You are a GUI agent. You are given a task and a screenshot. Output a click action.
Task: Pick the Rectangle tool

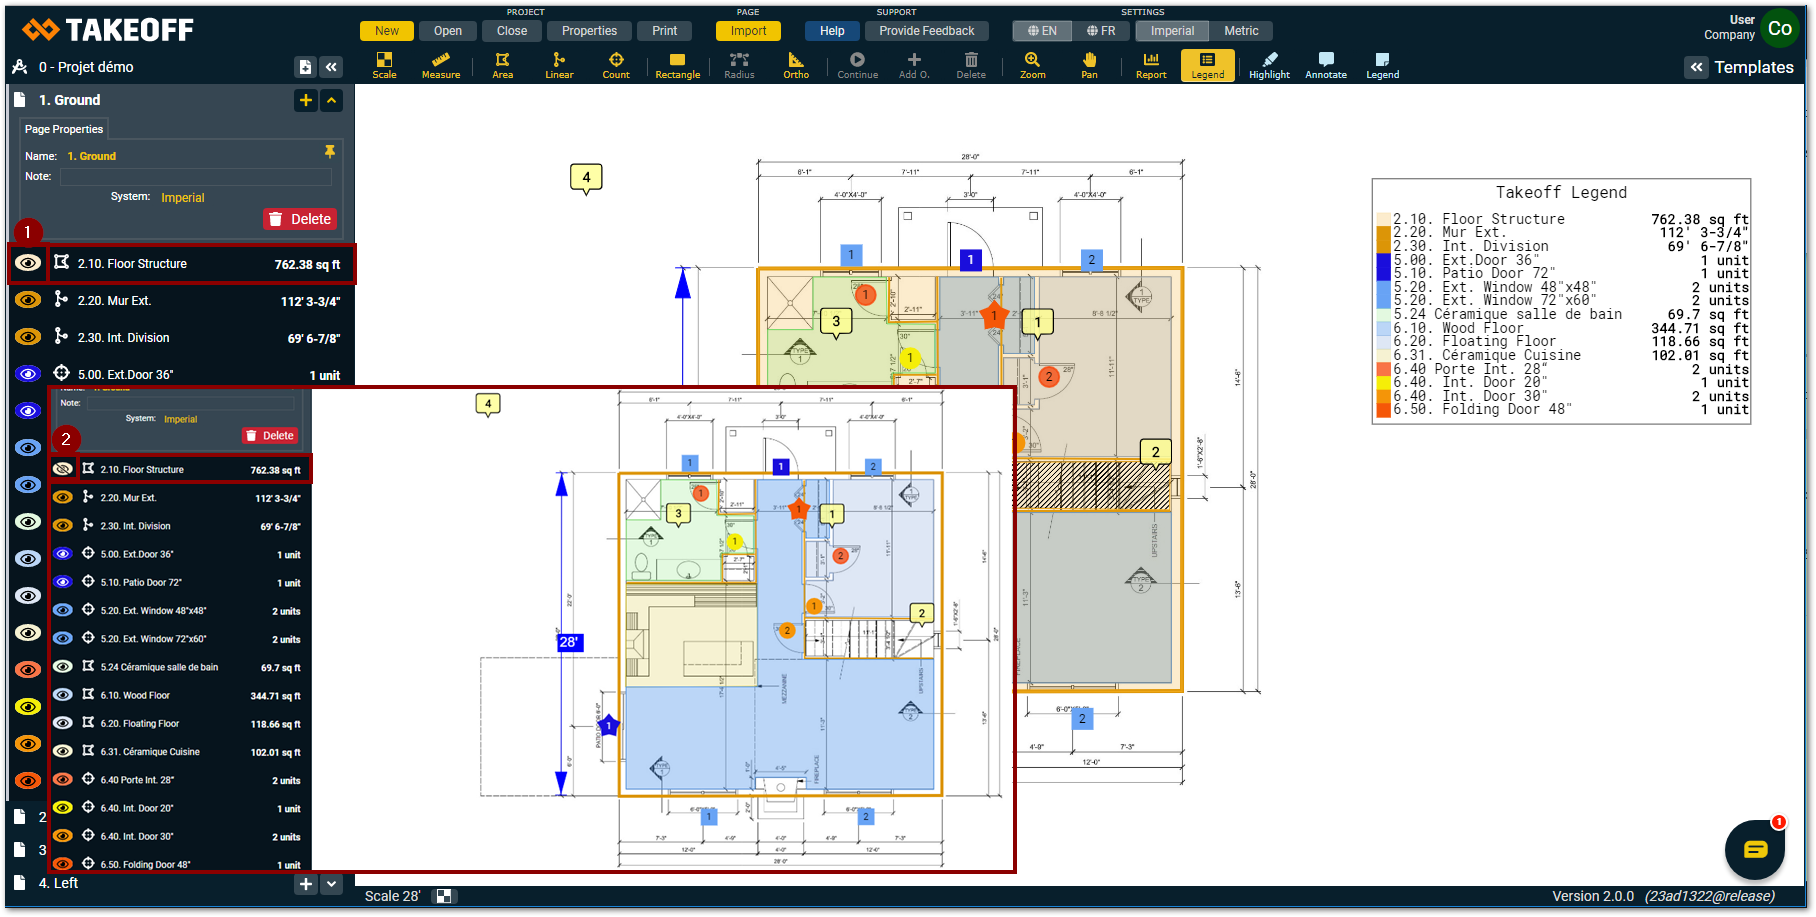[677, 65]
